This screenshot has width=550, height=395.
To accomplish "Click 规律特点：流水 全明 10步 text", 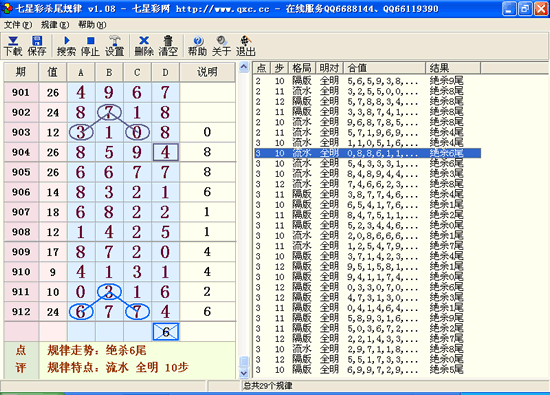I will 118,367.
